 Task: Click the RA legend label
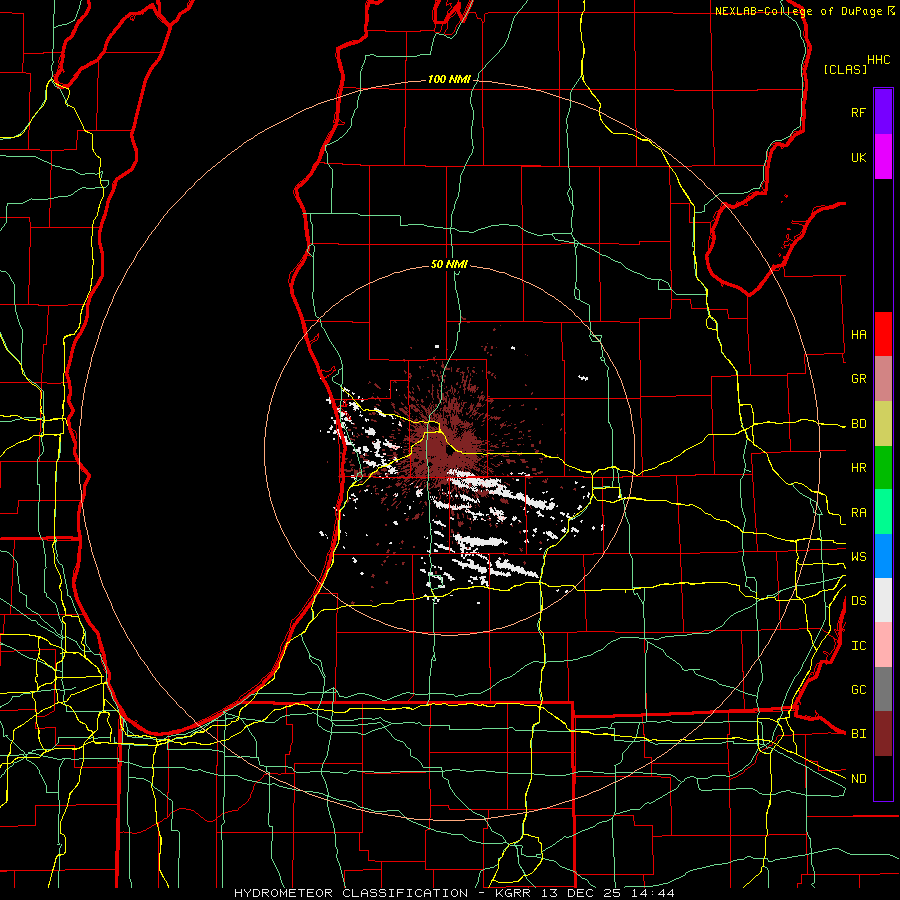coord(858,513)
